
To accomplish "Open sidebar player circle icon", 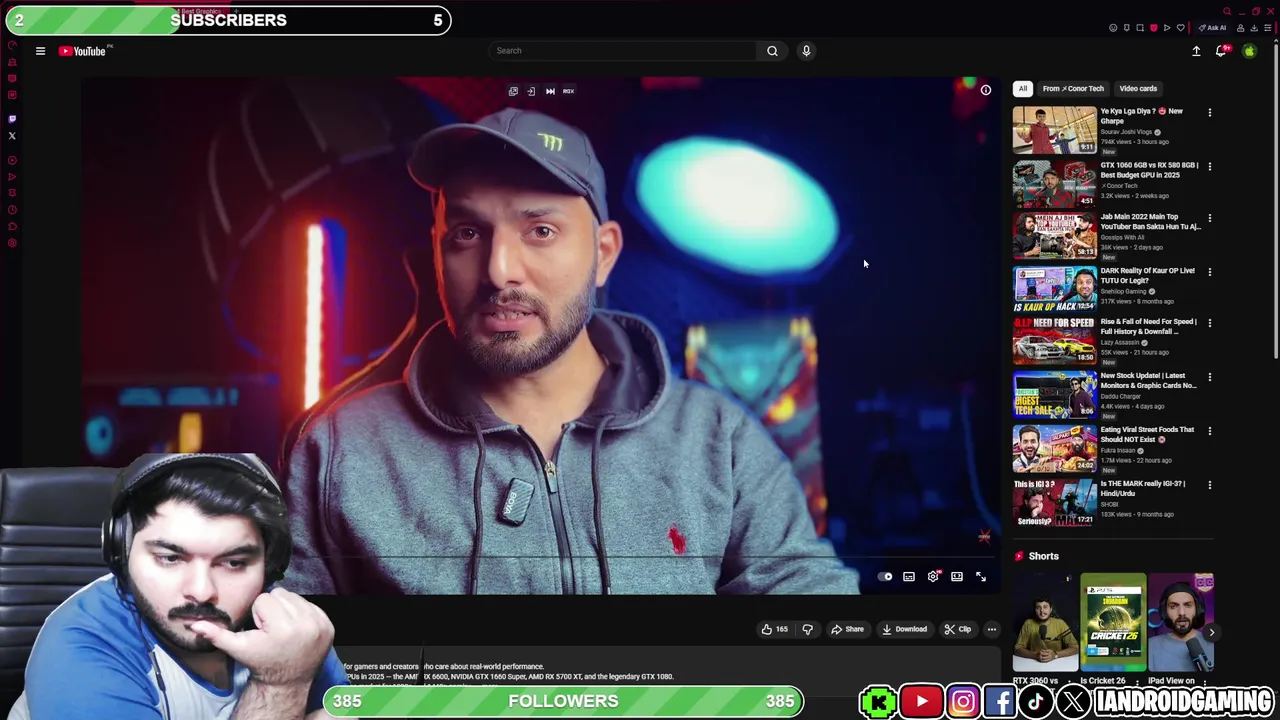I will tap(12, 160).
